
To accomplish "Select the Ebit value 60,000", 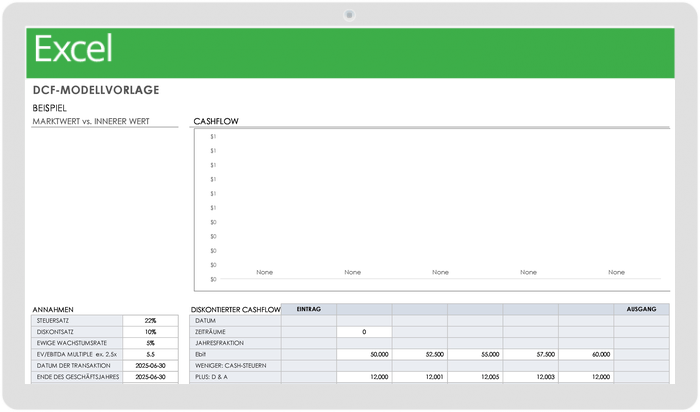I will pos(586,354).
